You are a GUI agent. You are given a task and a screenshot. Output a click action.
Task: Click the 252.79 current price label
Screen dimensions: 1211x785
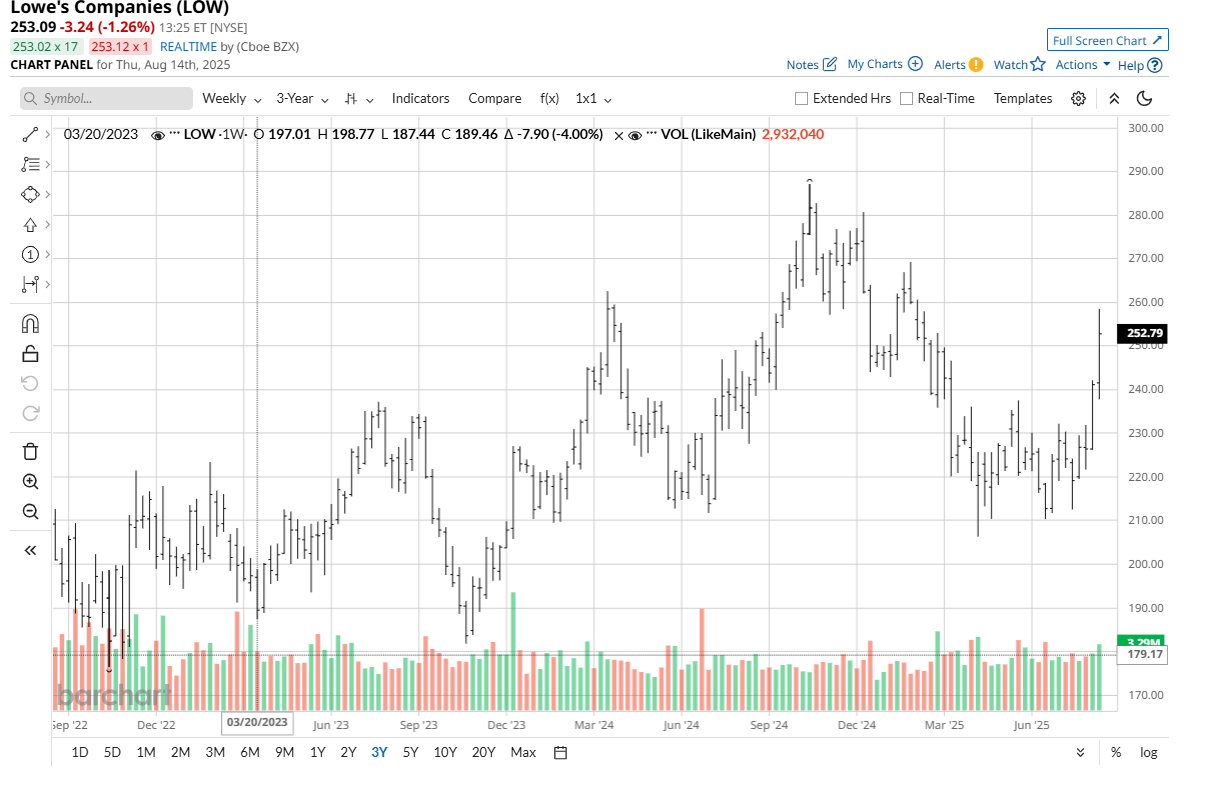[1140, 333]
